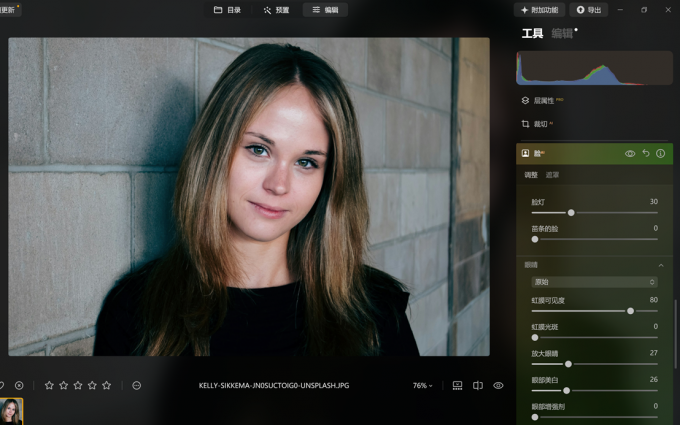
Task: Click the 眼睛 section label
Action: [531, 265]
